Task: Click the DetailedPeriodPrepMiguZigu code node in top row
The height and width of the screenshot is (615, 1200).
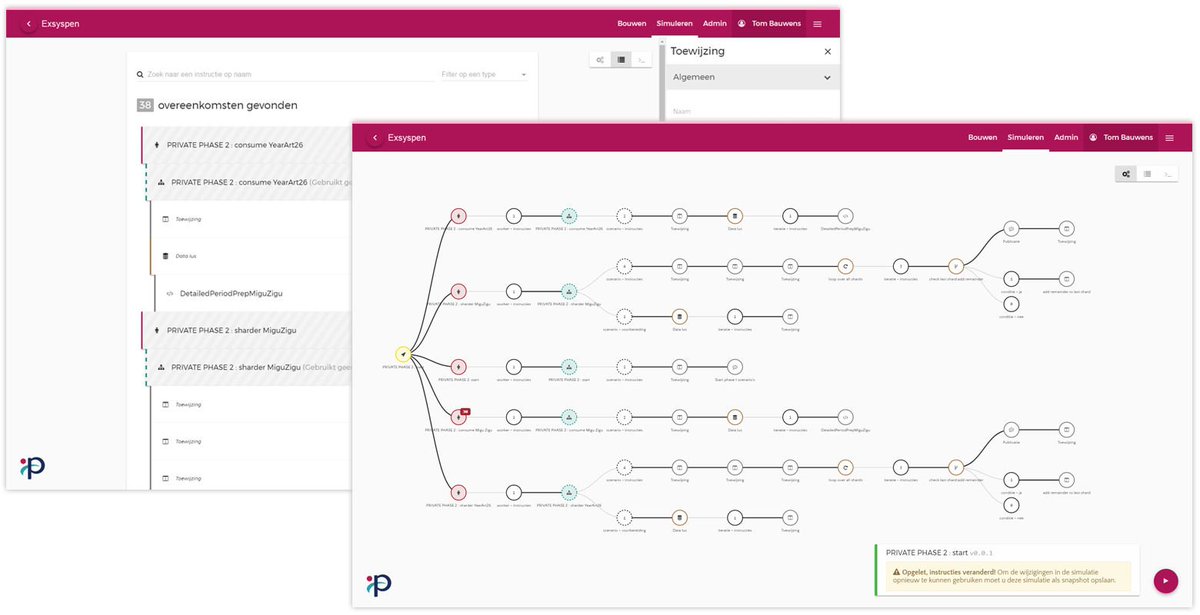Action: pyautogui.click(x=846, y=215)
